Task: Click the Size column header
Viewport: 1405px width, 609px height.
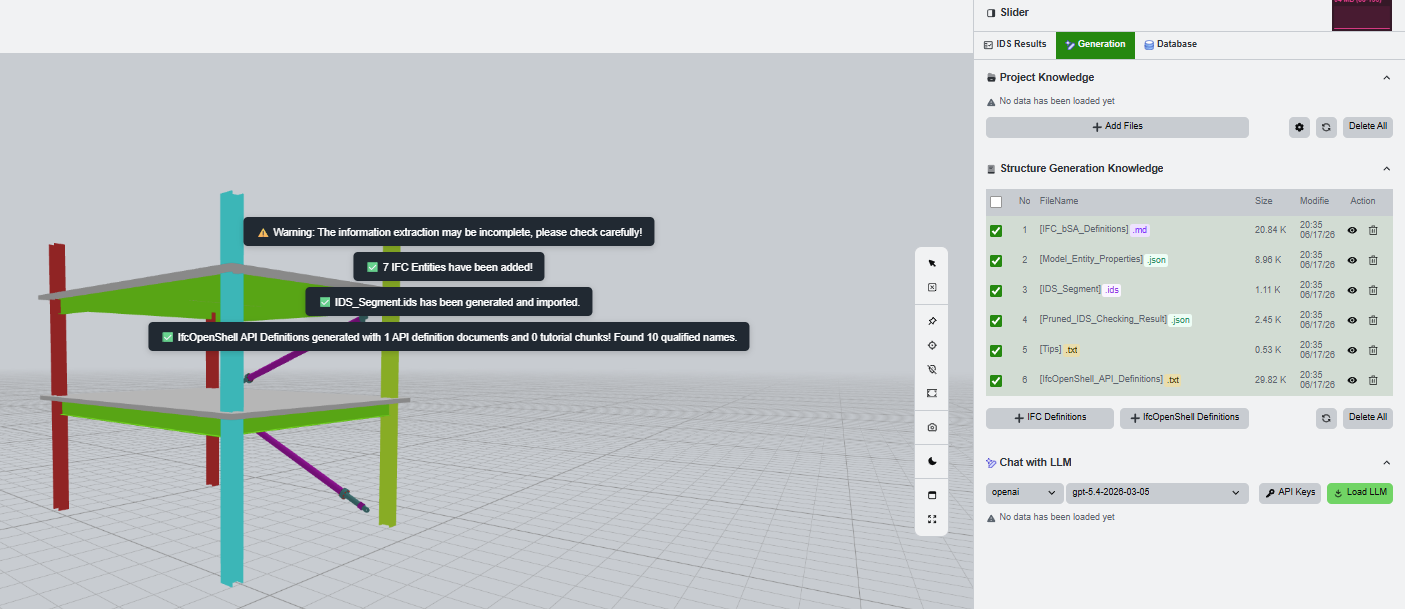Action: tap(1264, 202)
